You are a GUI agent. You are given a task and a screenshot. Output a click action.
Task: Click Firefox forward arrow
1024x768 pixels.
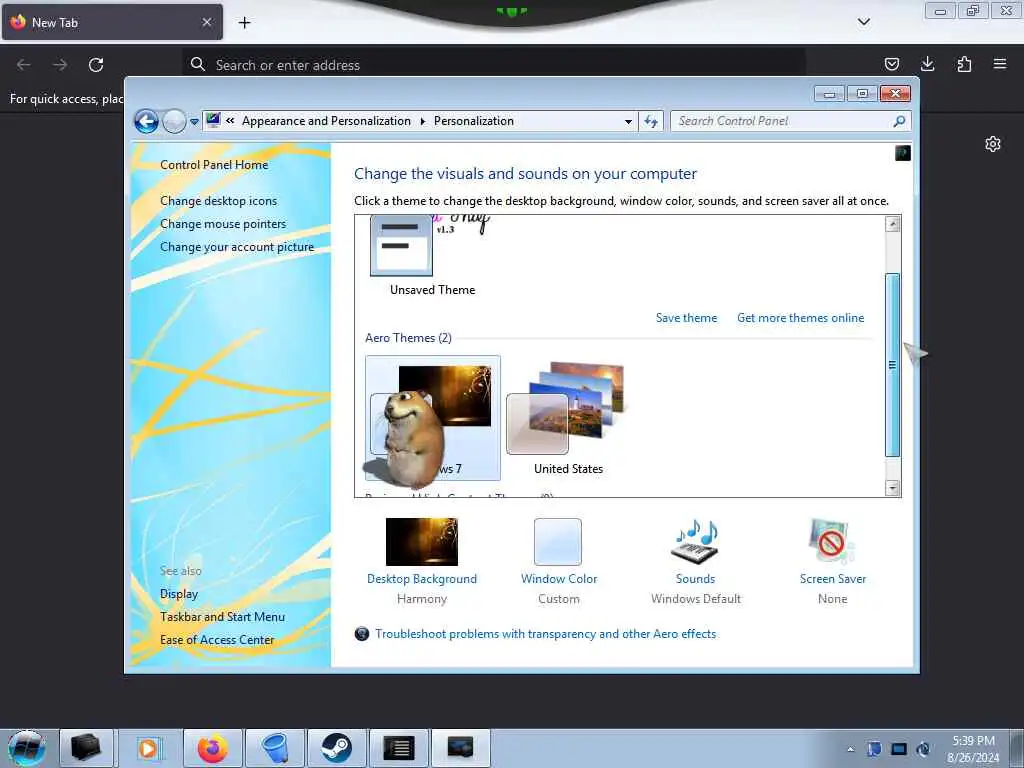click(x=60, y=65)
